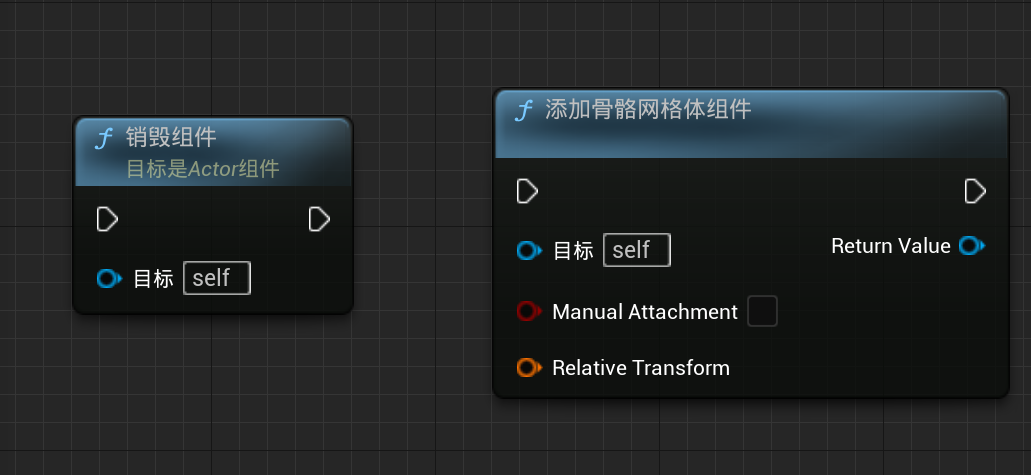
Task: Select the 销毁组件 node title
Action: coord(171,138)
